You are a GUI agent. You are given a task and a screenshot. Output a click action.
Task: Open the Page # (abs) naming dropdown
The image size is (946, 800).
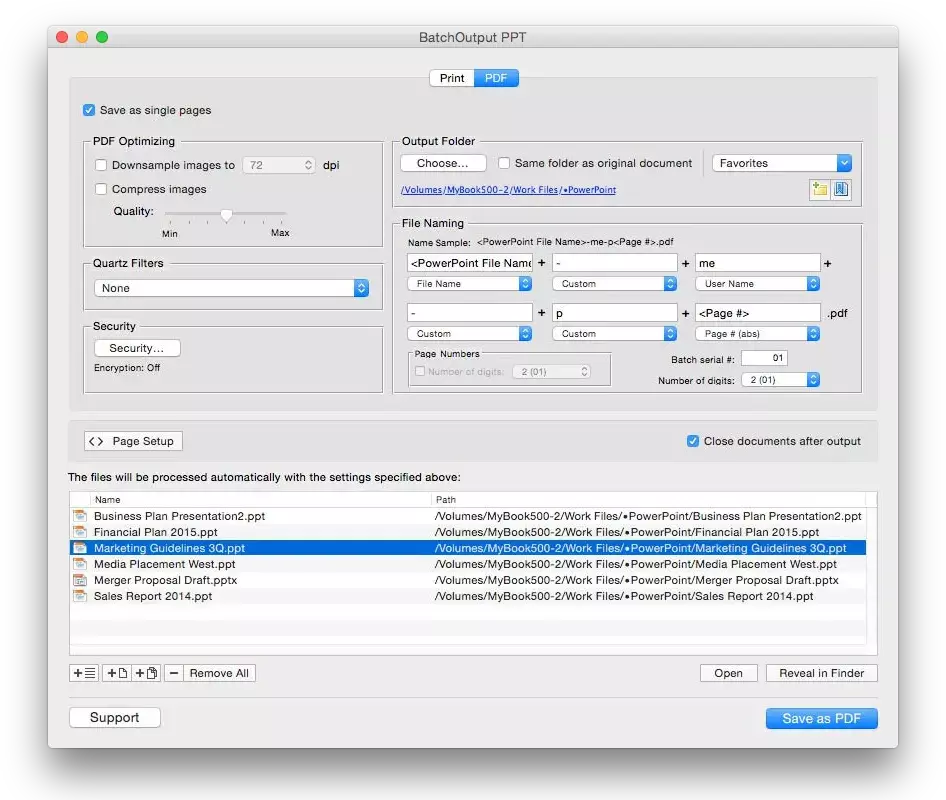tap(758, 334)
